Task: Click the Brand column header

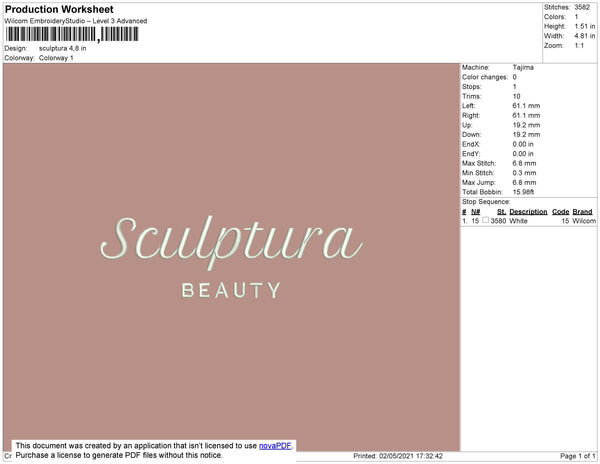Action: [583, 212]
